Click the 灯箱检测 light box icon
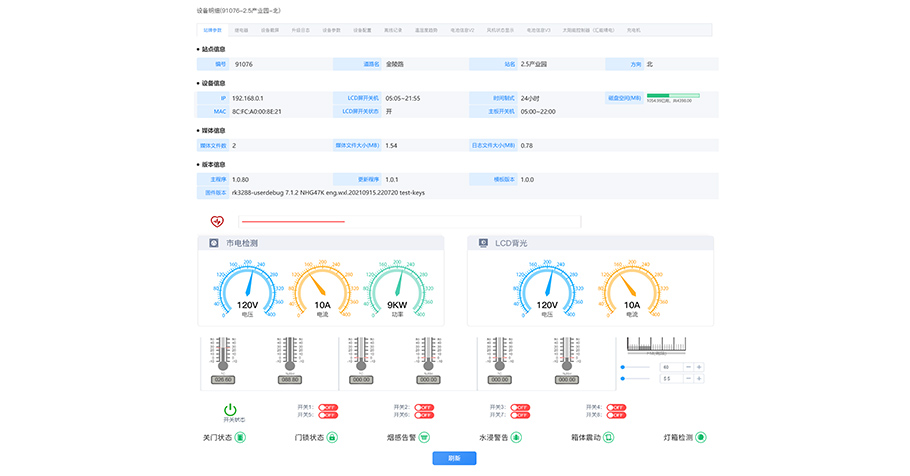Image resolution: width=910 pixels, height=476 pixels. (701, 437)
